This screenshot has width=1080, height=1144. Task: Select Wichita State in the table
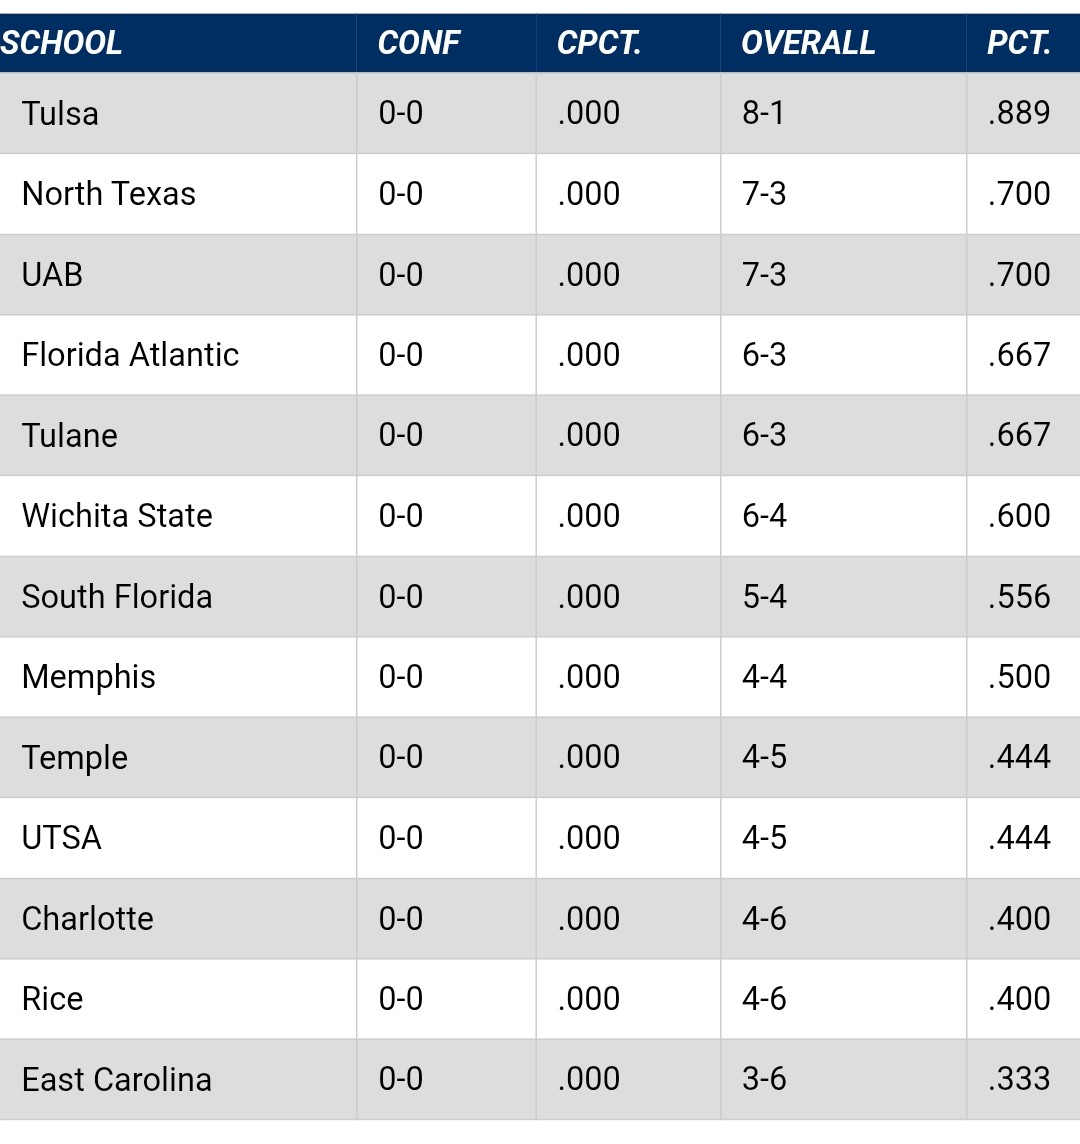point(117,516)
